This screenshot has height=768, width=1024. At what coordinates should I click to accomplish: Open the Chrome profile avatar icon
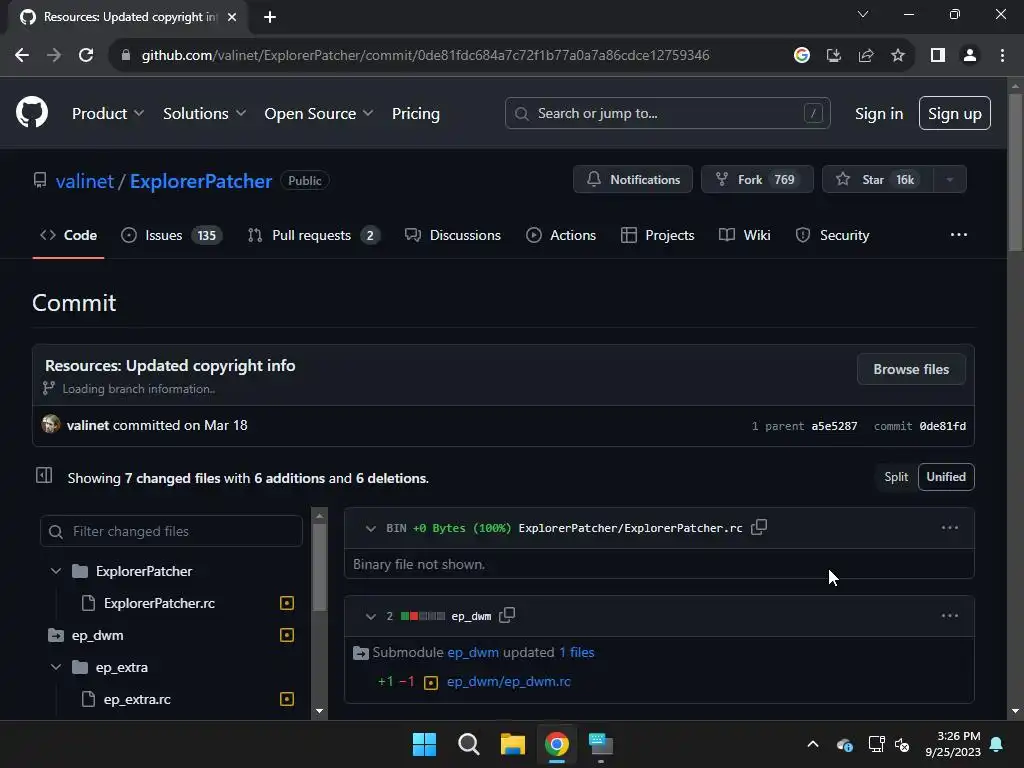point(970,56)
